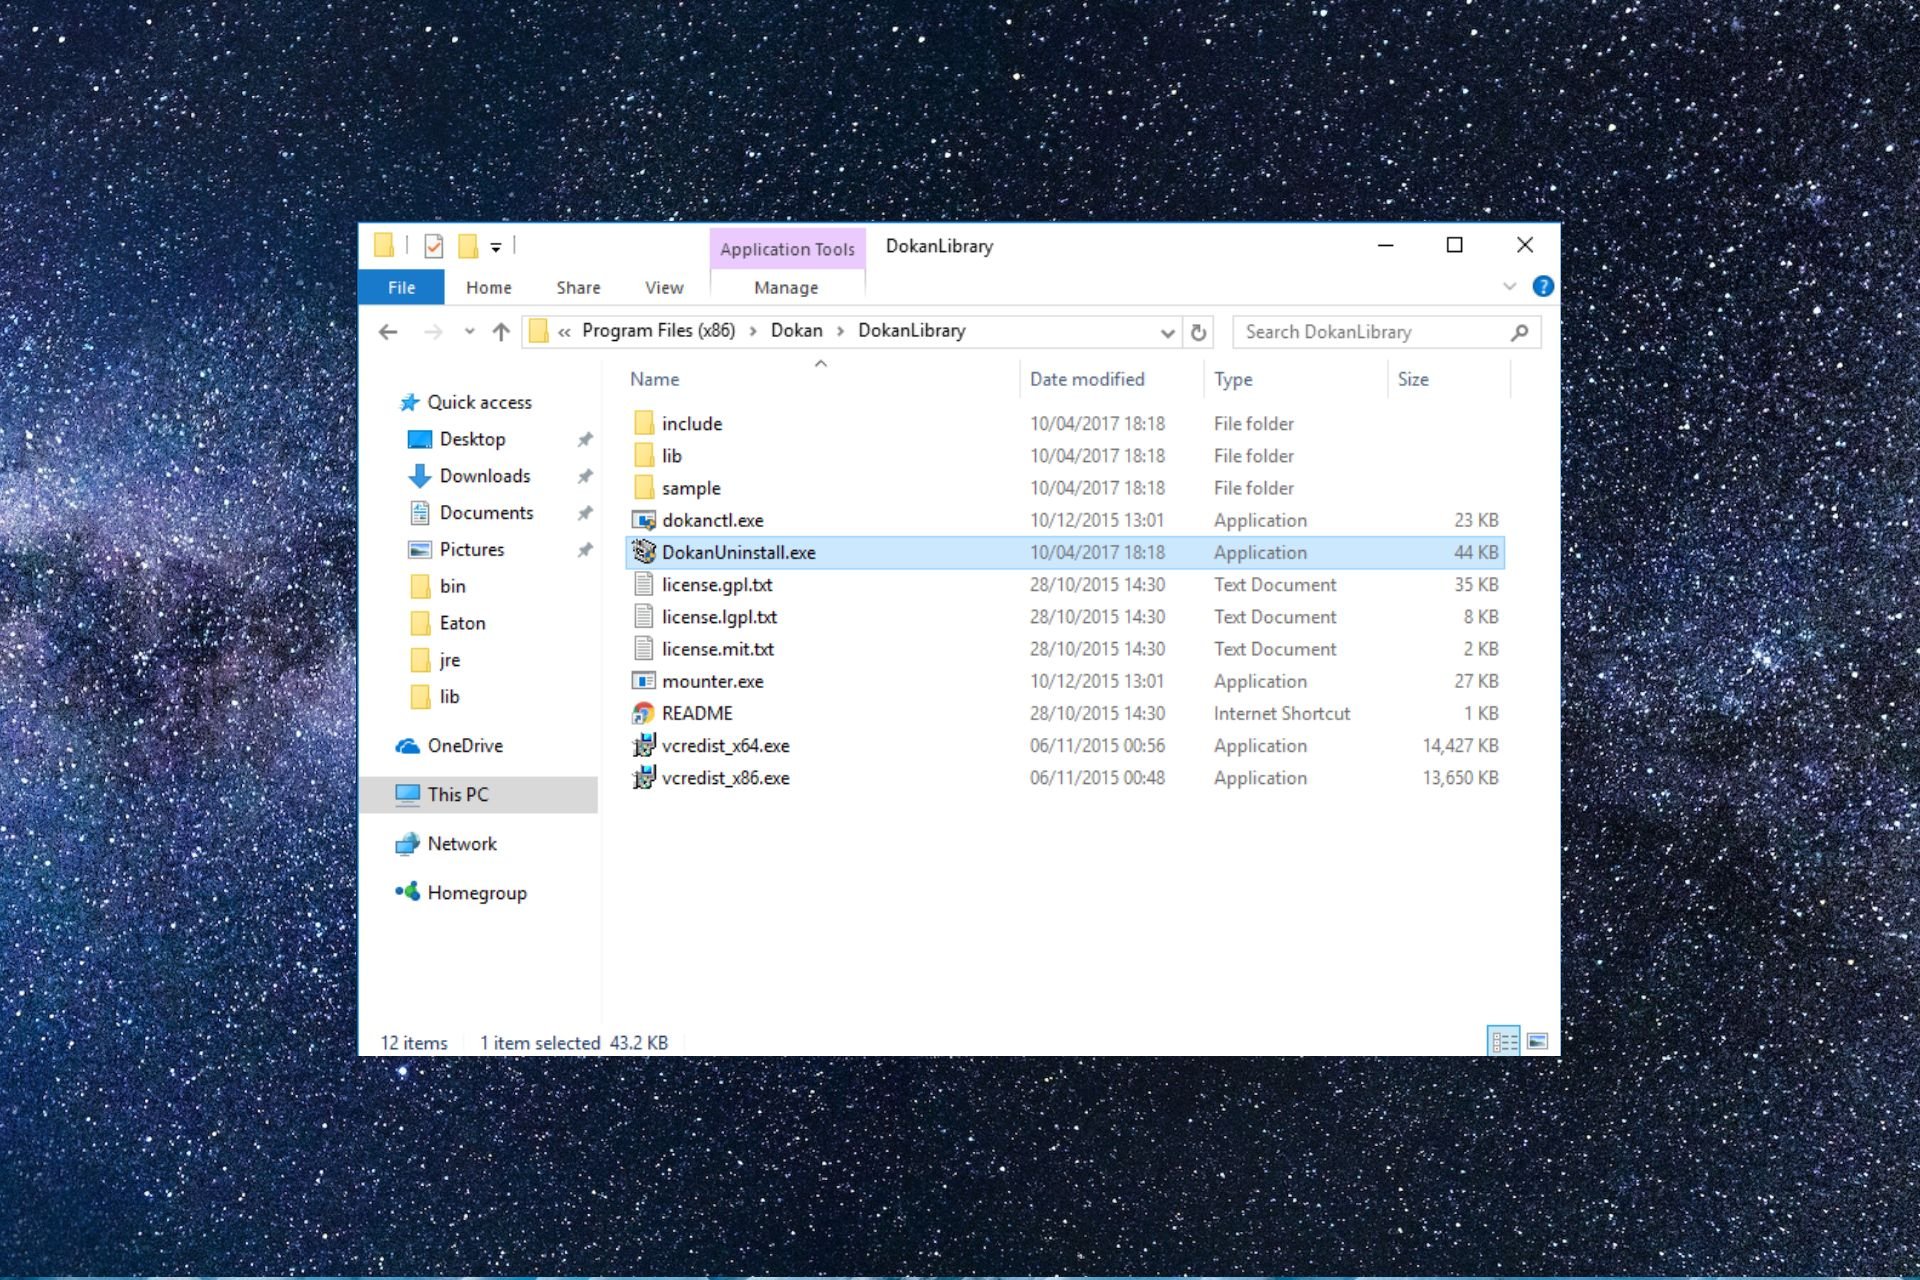Switch to the Share ribbon tab
The width and height of the screenshot is (1920, 1280).
tap(578, 287)
